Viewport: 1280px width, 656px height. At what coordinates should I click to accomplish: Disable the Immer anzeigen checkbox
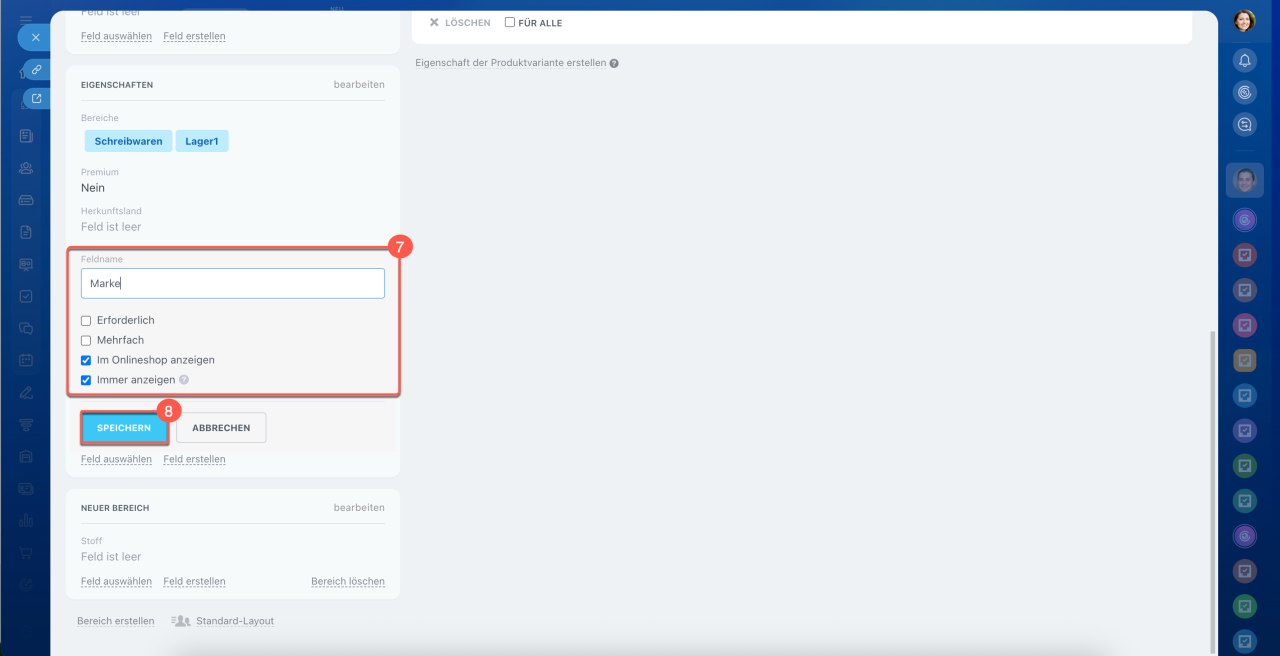tap(86, 380)
